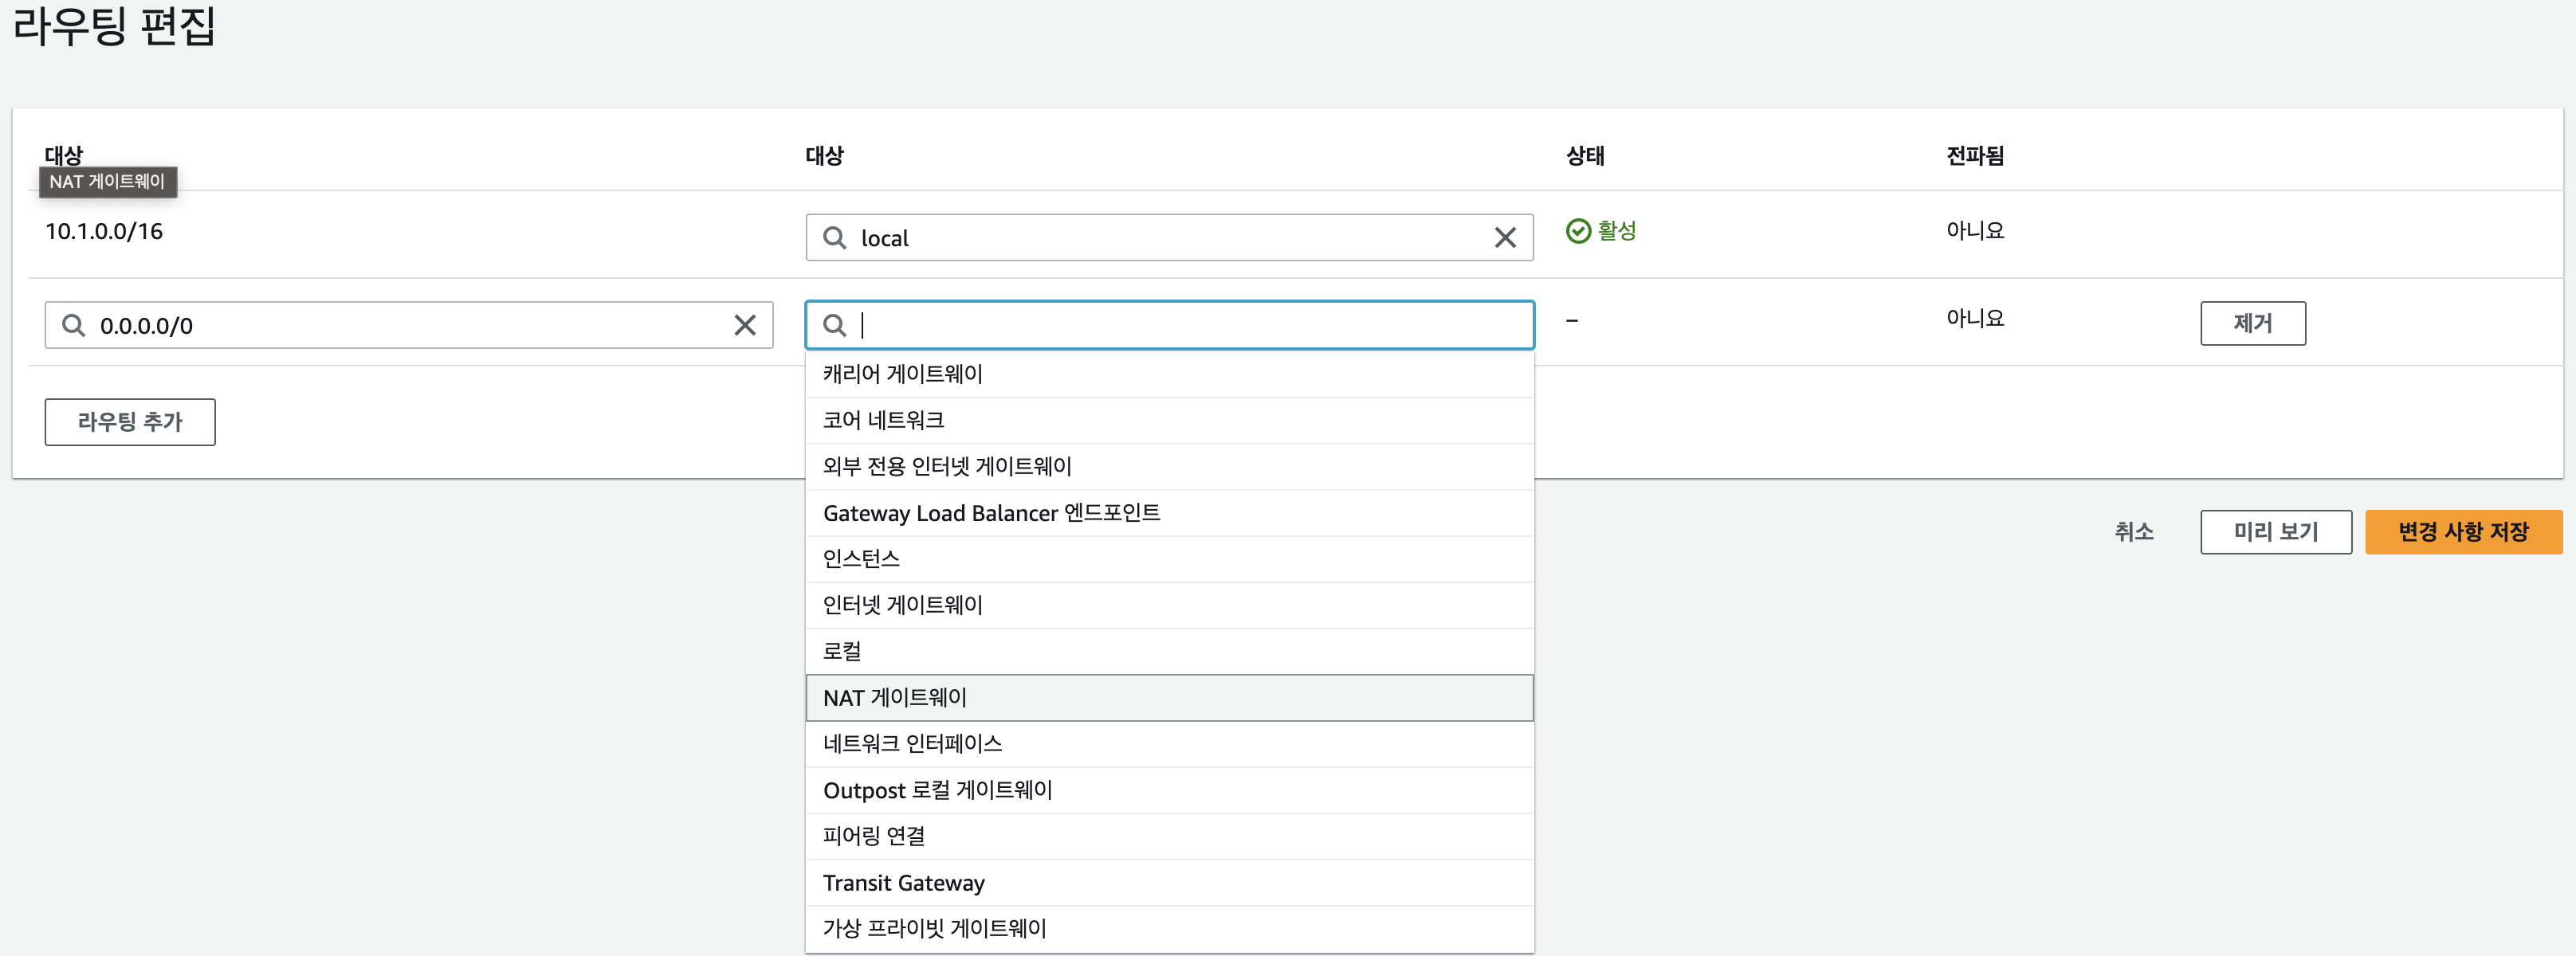The width and height of the screenshot is (2576, 956).
Task: Choose 코어 네트워크 option
Action: [x=1169, y=420]
